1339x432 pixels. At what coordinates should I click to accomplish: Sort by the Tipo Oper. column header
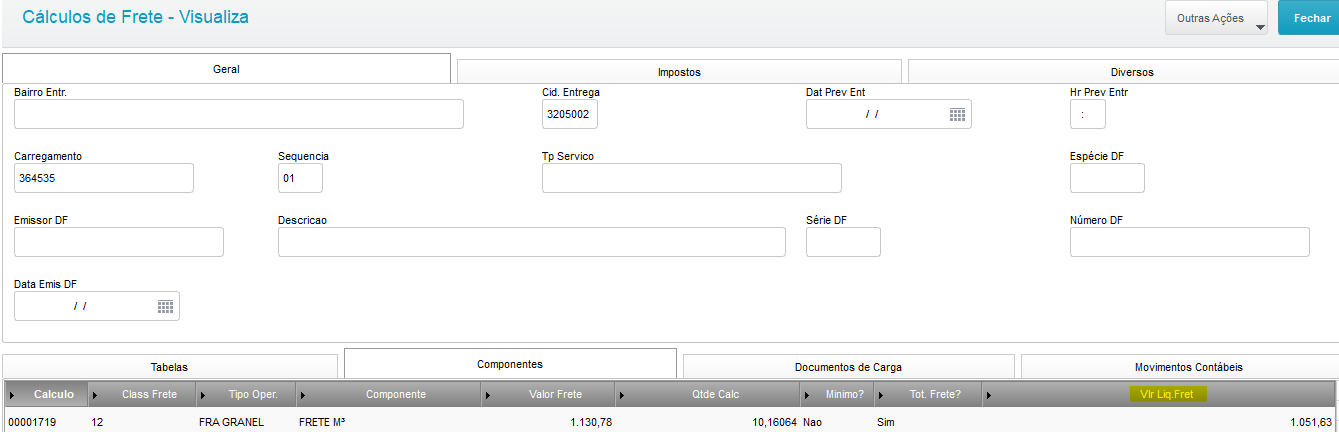pos(246,394)
